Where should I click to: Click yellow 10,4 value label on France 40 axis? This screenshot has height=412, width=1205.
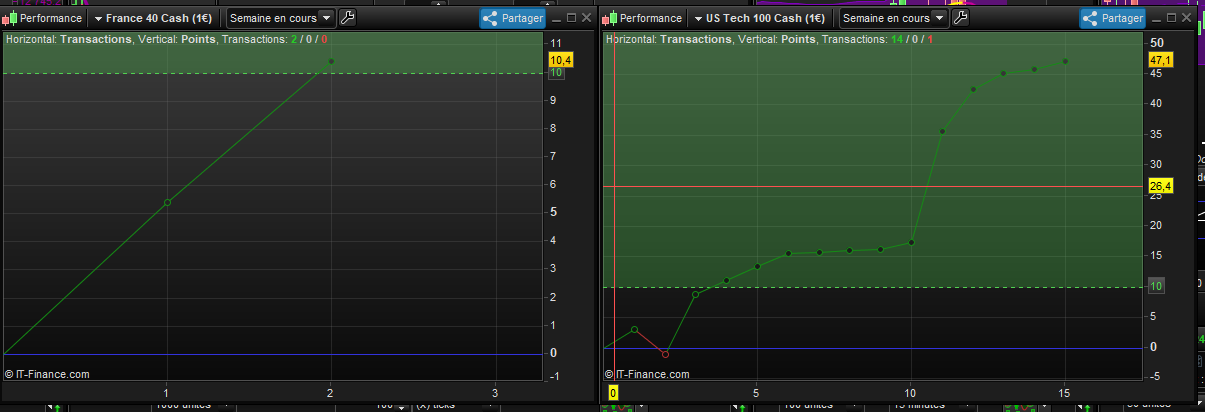coord(560,61)
